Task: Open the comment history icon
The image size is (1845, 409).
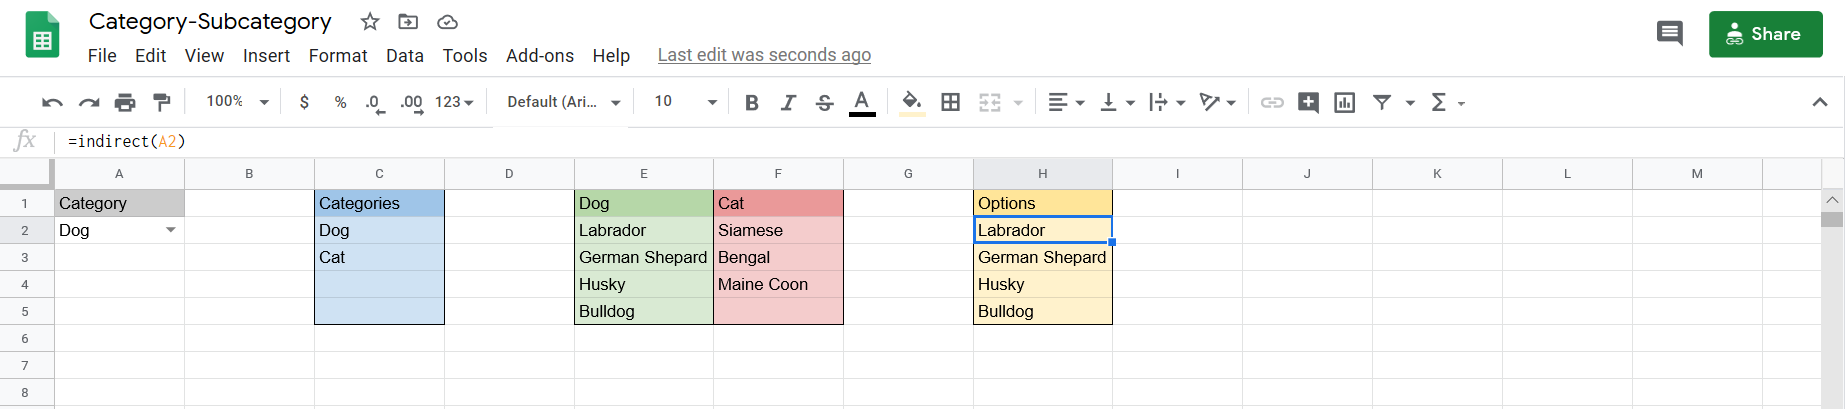Action: click(x=1669, y=34)
